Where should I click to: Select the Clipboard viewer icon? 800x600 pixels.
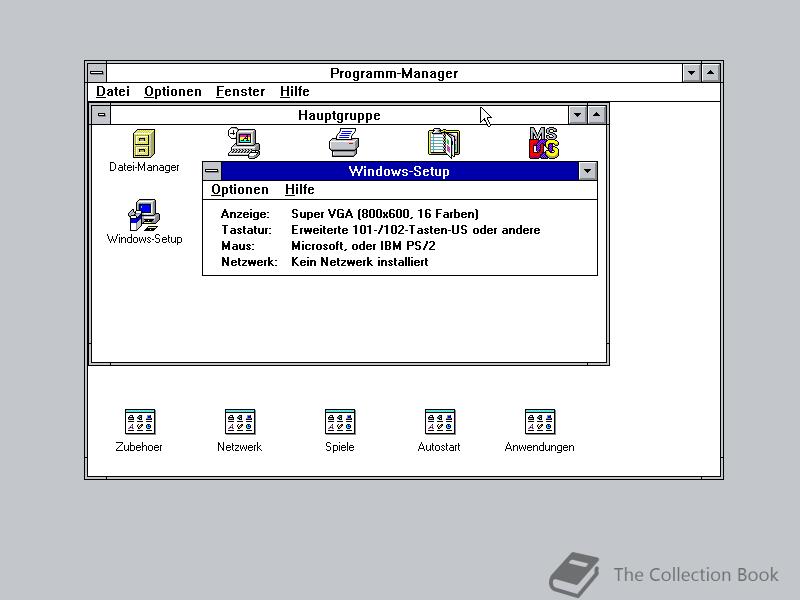click(x=443, y=143)
